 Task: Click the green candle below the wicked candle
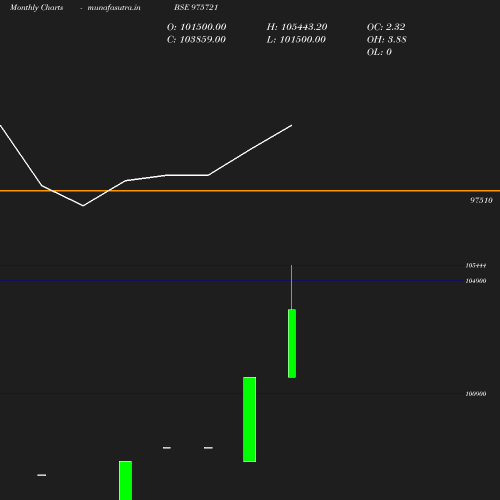[x=250, y=419]
